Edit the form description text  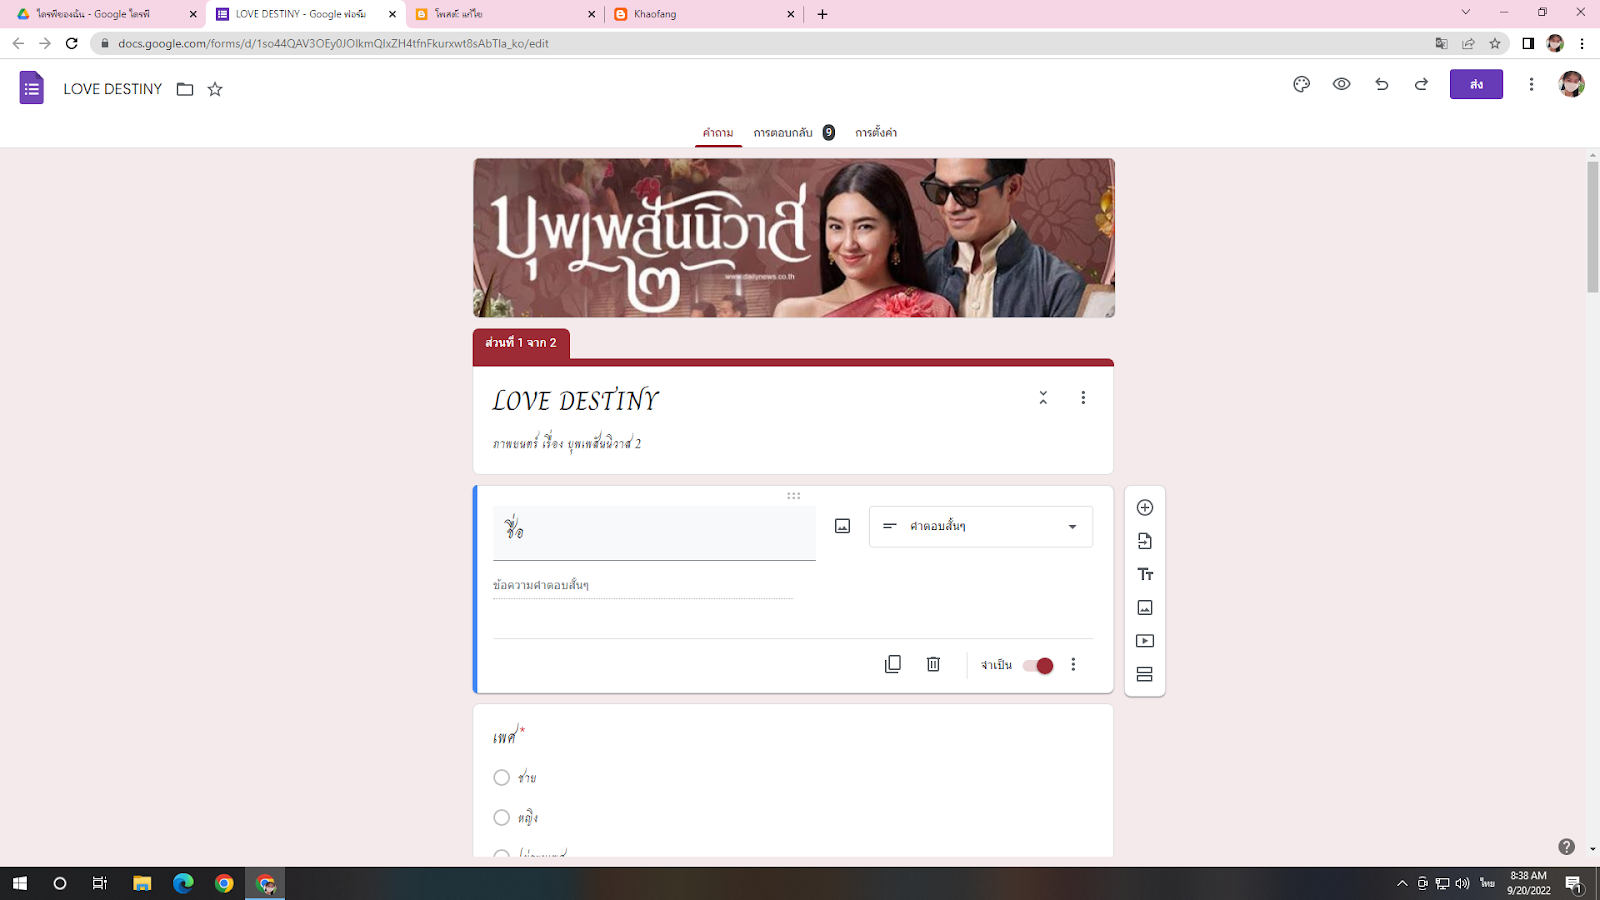tap(567, 443)
